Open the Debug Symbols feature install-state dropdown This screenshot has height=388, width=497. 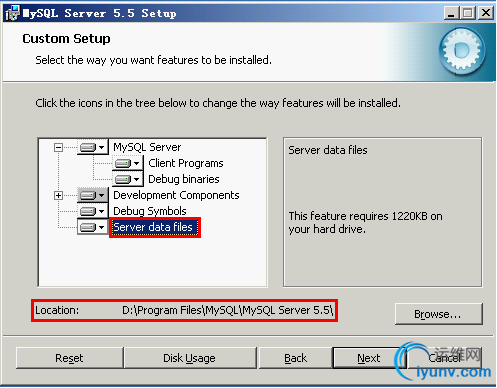[x=93, y=211]
